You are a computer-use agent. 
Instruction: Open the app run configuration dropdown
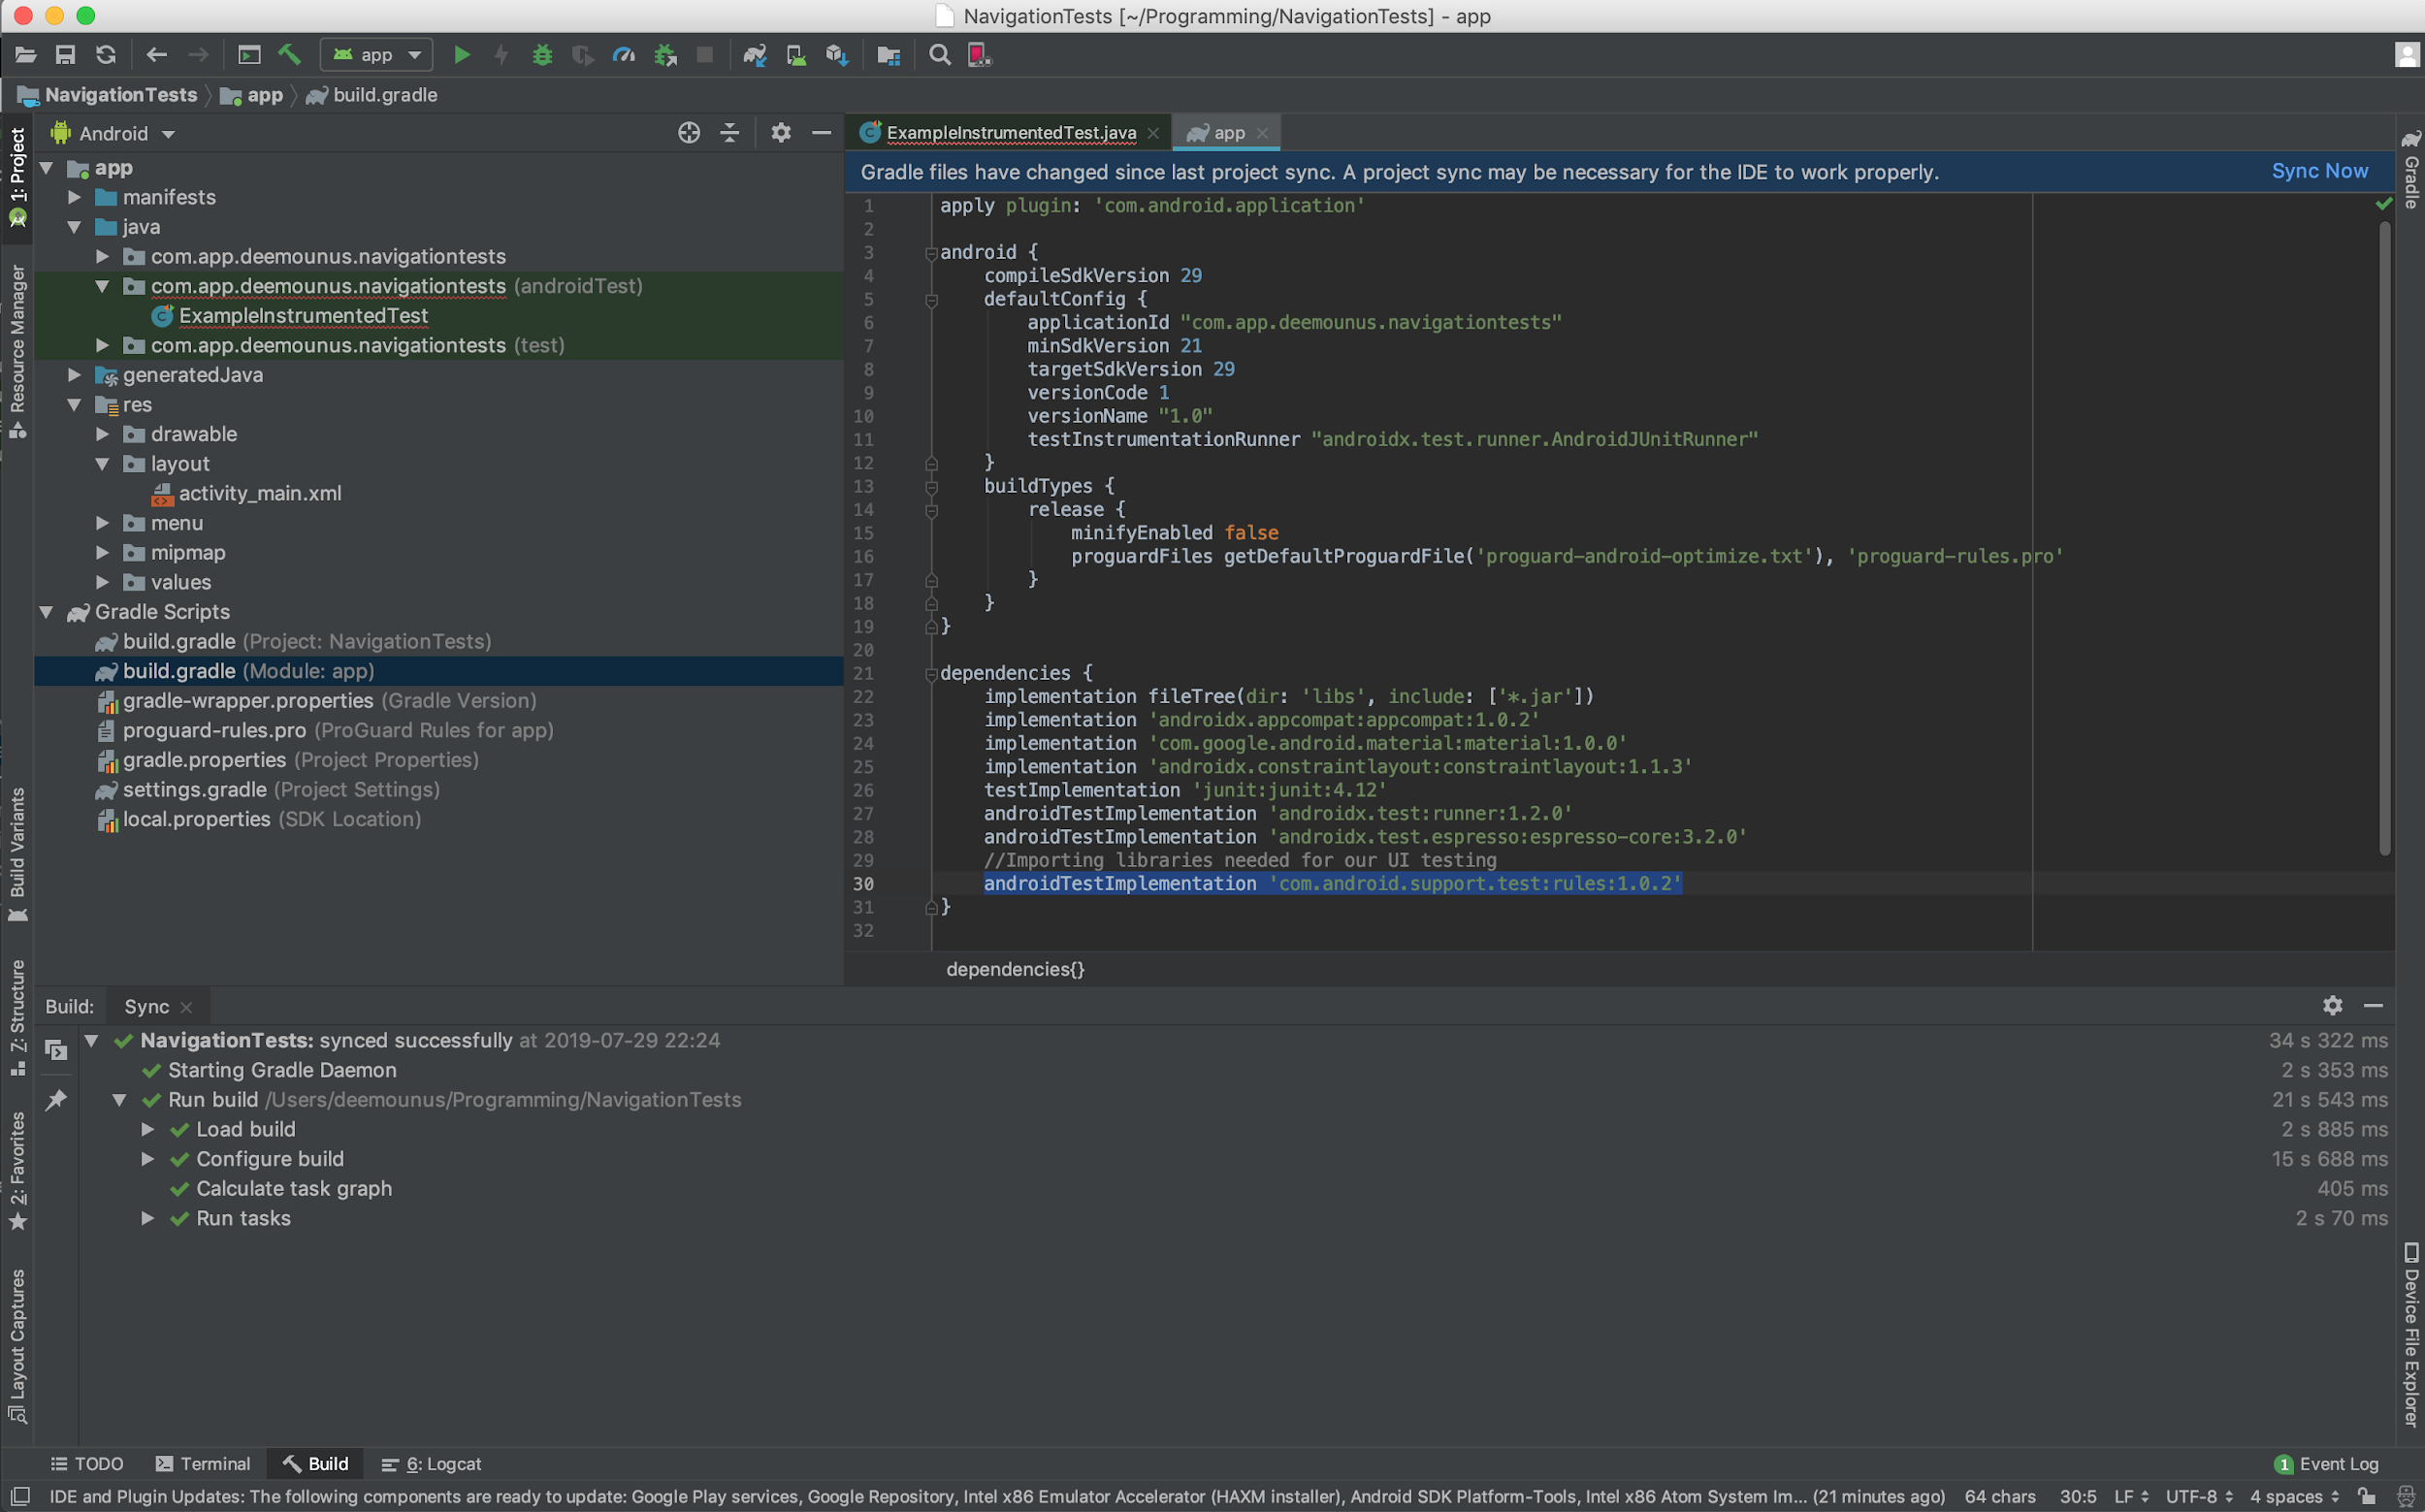[x=377, y=55]
